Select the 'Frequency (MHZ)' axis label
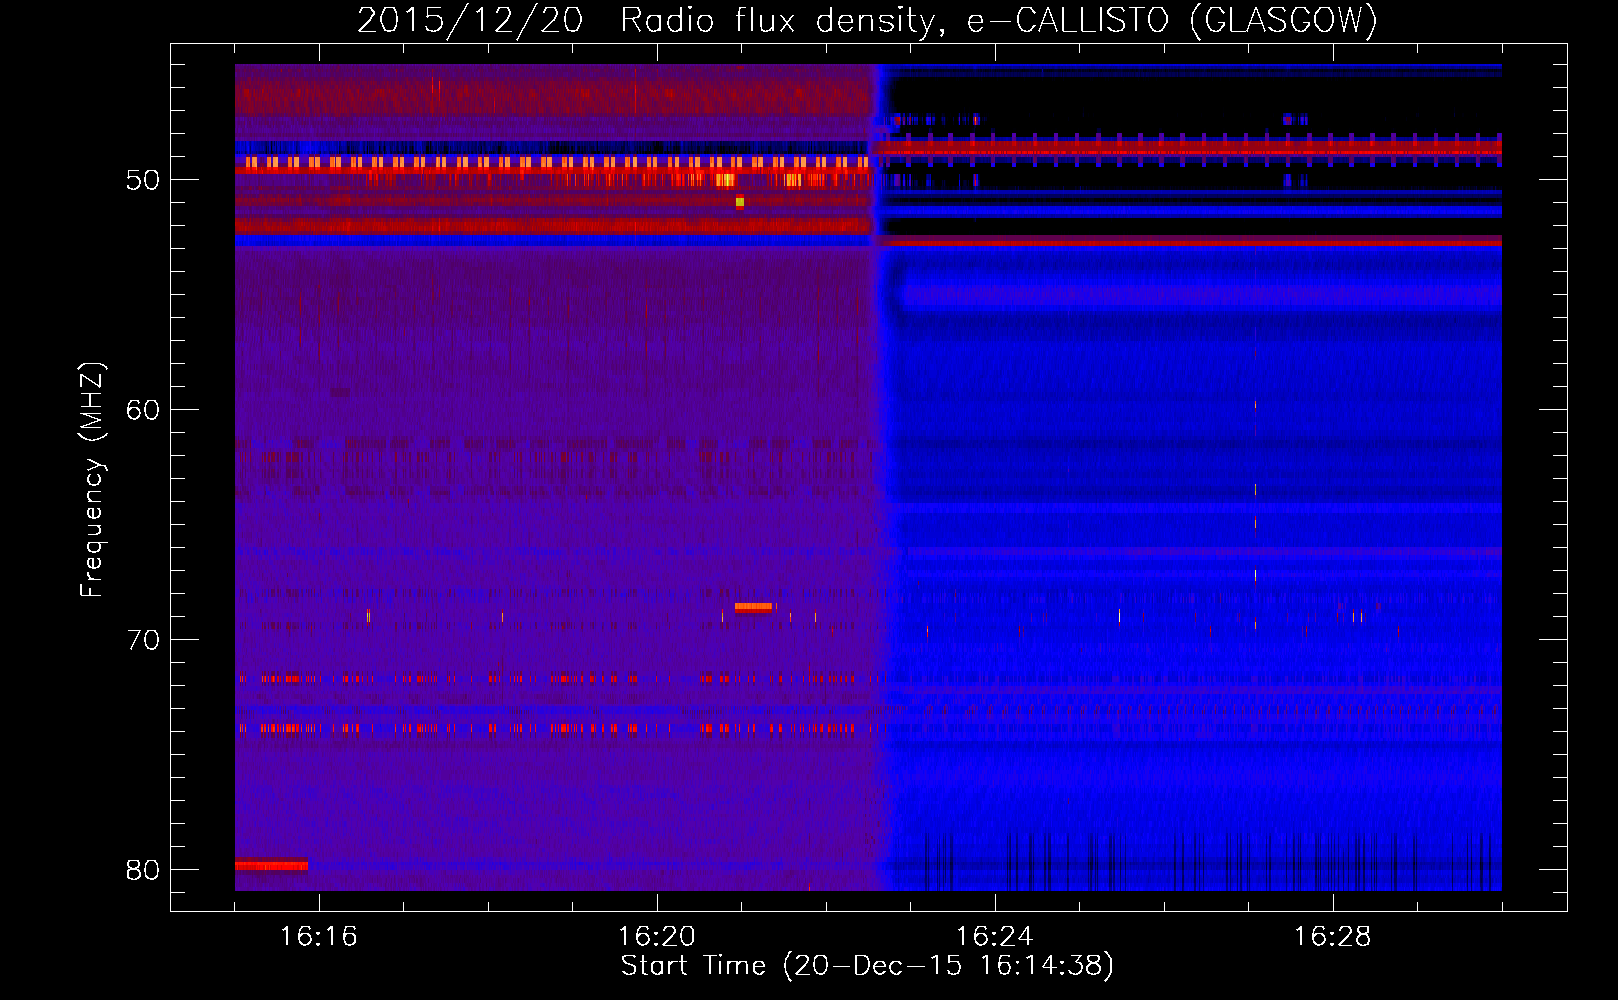This screenshot has width=1618, height=1000. pyautogui.click(x=92, y=480)
